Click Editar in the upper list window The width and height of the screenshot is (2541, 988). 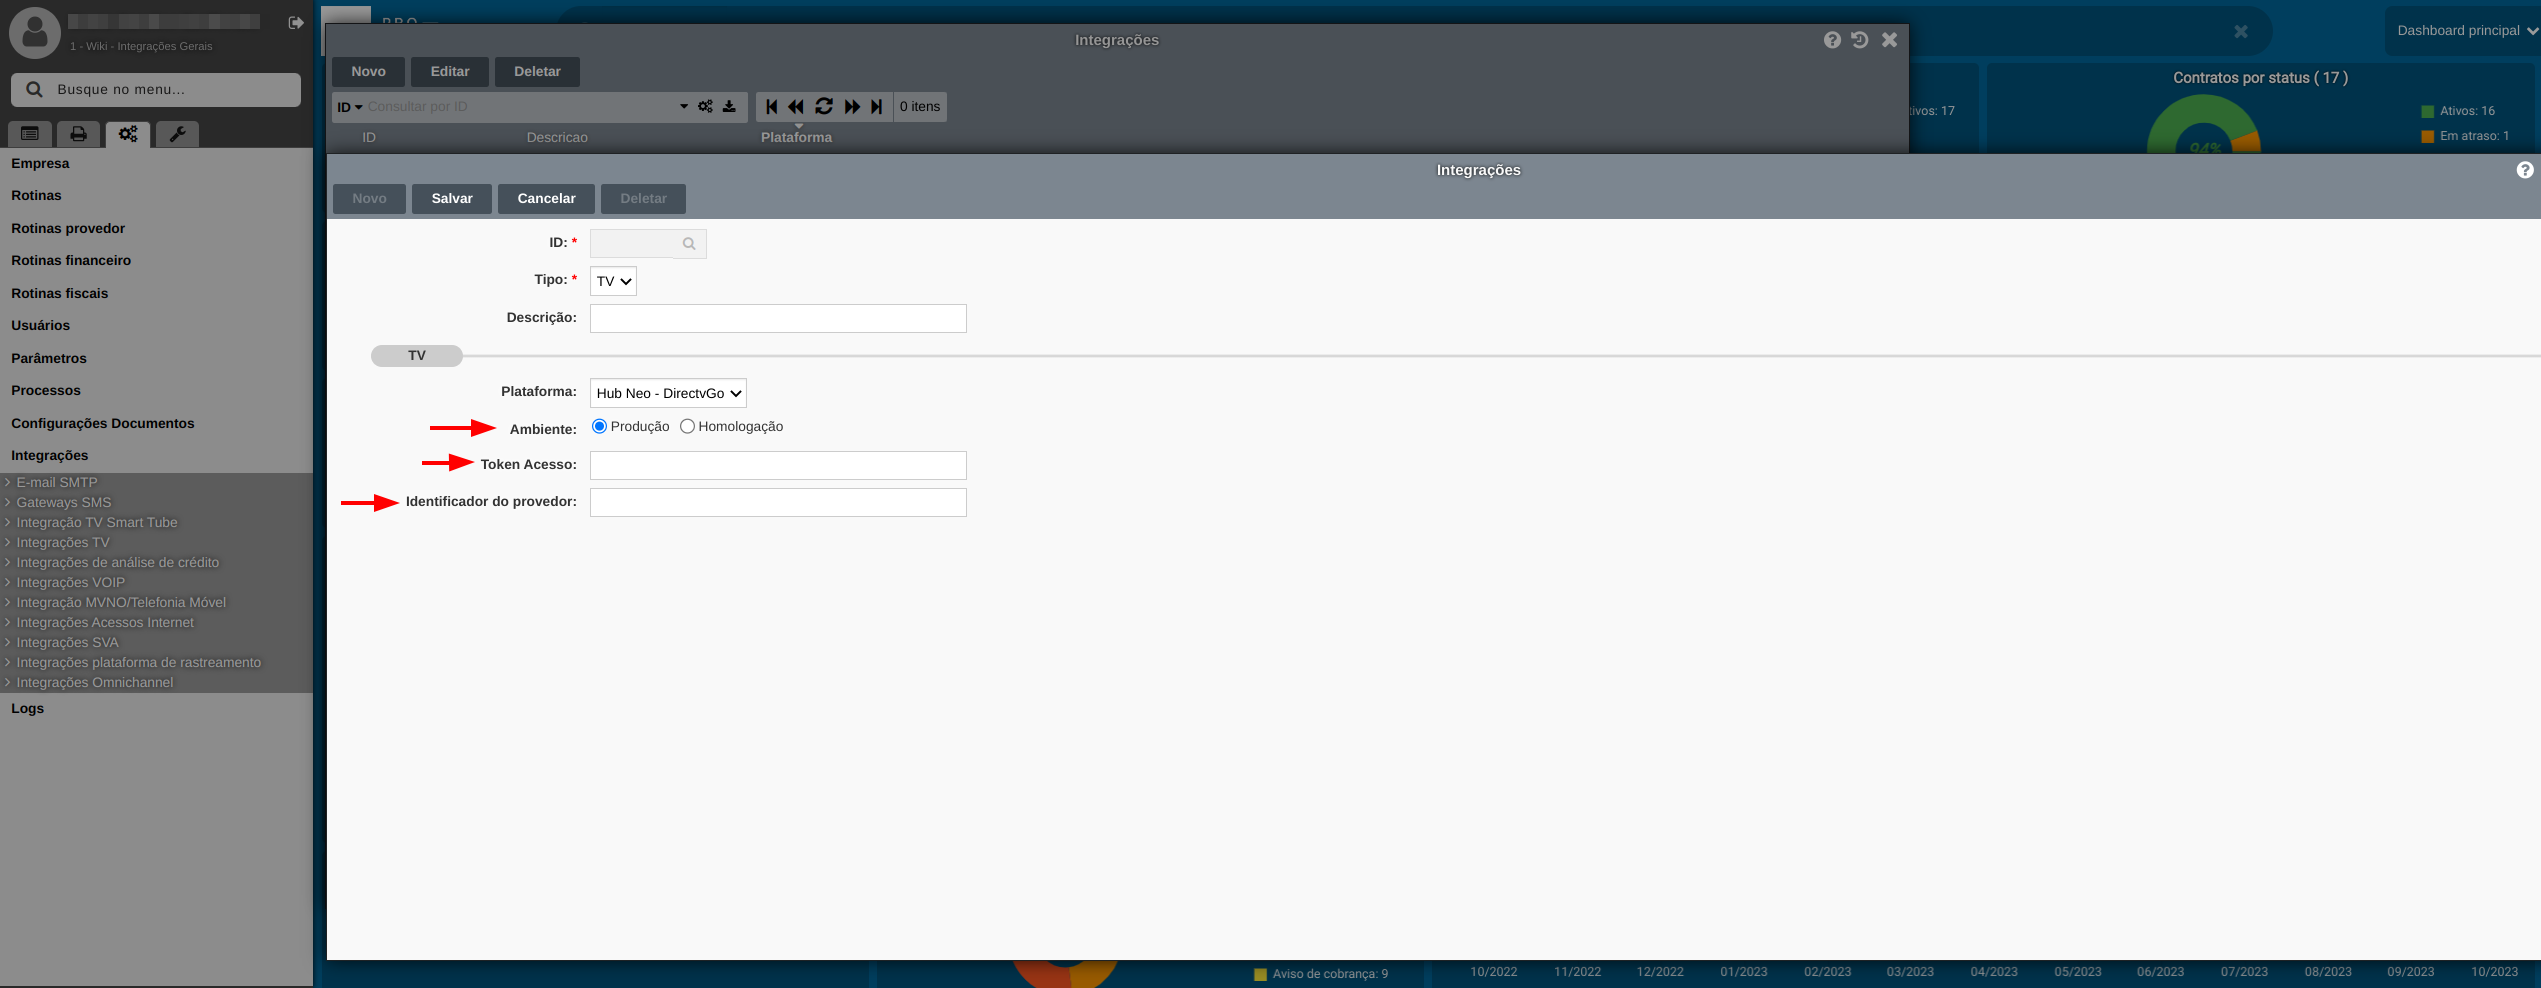[450, 71]
